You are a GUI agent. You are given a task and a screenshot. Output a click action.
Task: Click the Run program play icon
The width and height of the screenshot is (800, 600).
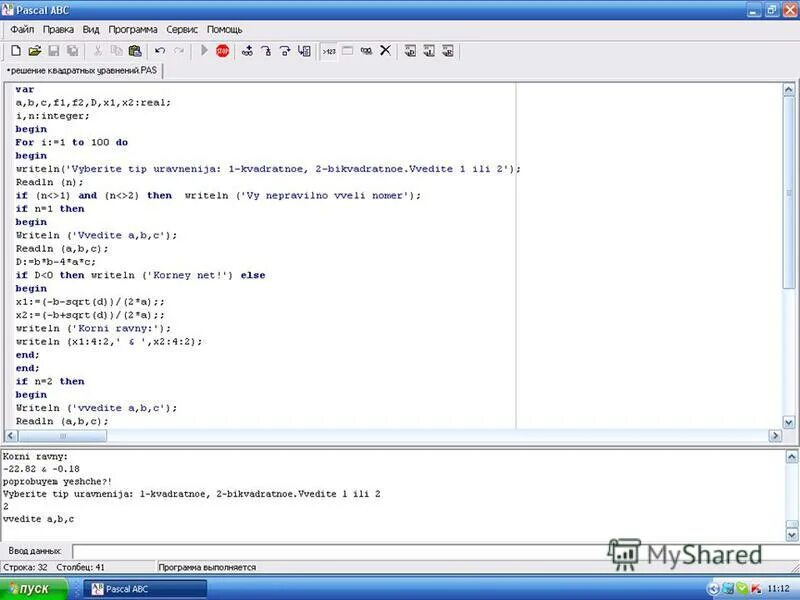(204, 51)
